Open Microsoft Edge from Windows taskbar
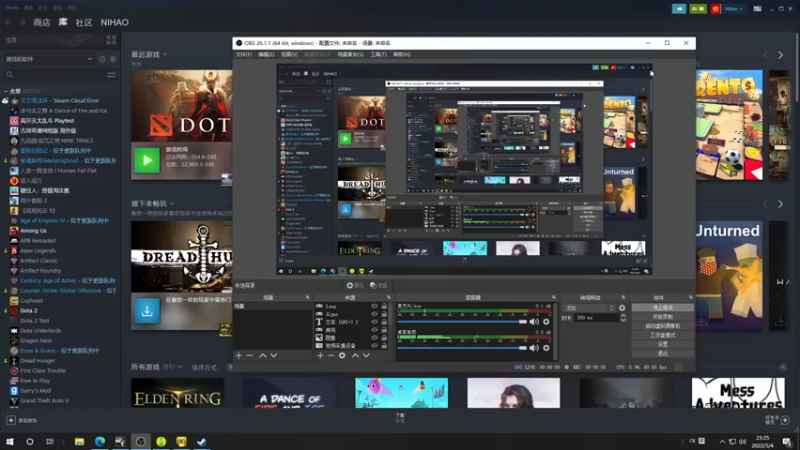 point(99,441)
